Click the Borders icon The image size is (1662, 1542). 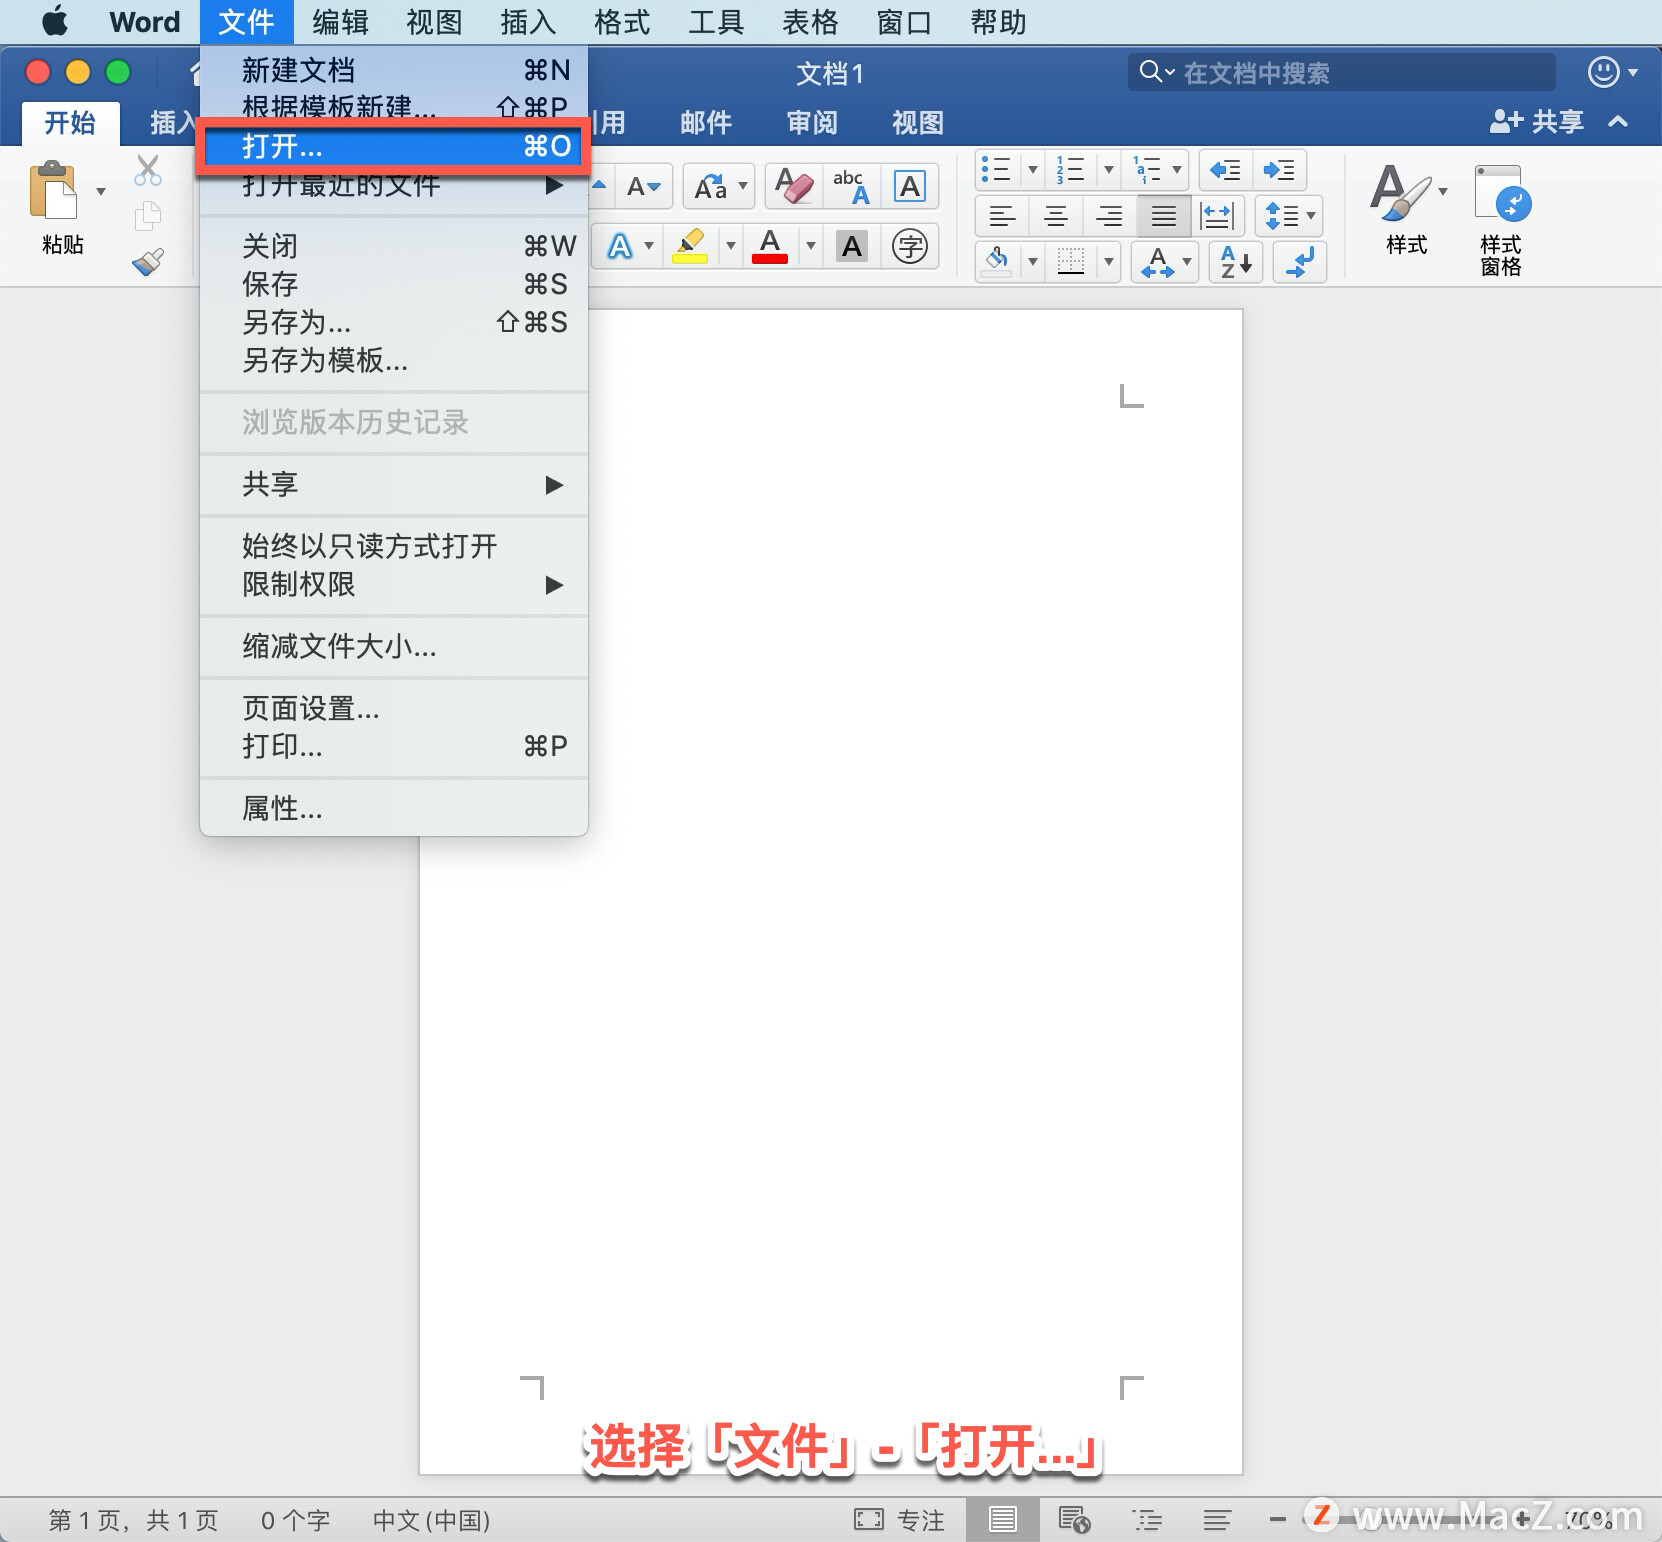coord(1071,262)
